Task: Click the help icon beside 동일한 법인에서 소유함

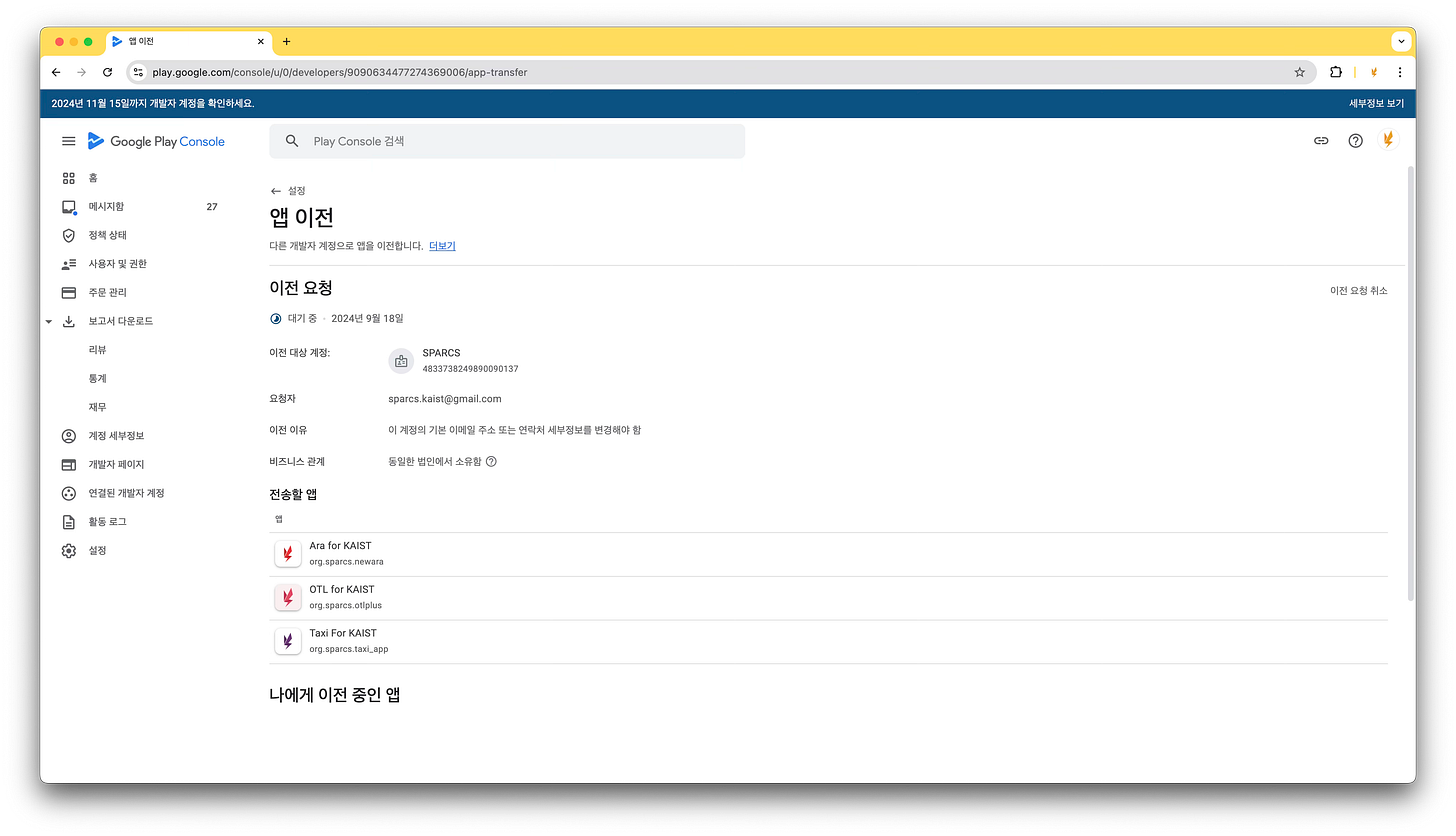Action: click(491, 461)
